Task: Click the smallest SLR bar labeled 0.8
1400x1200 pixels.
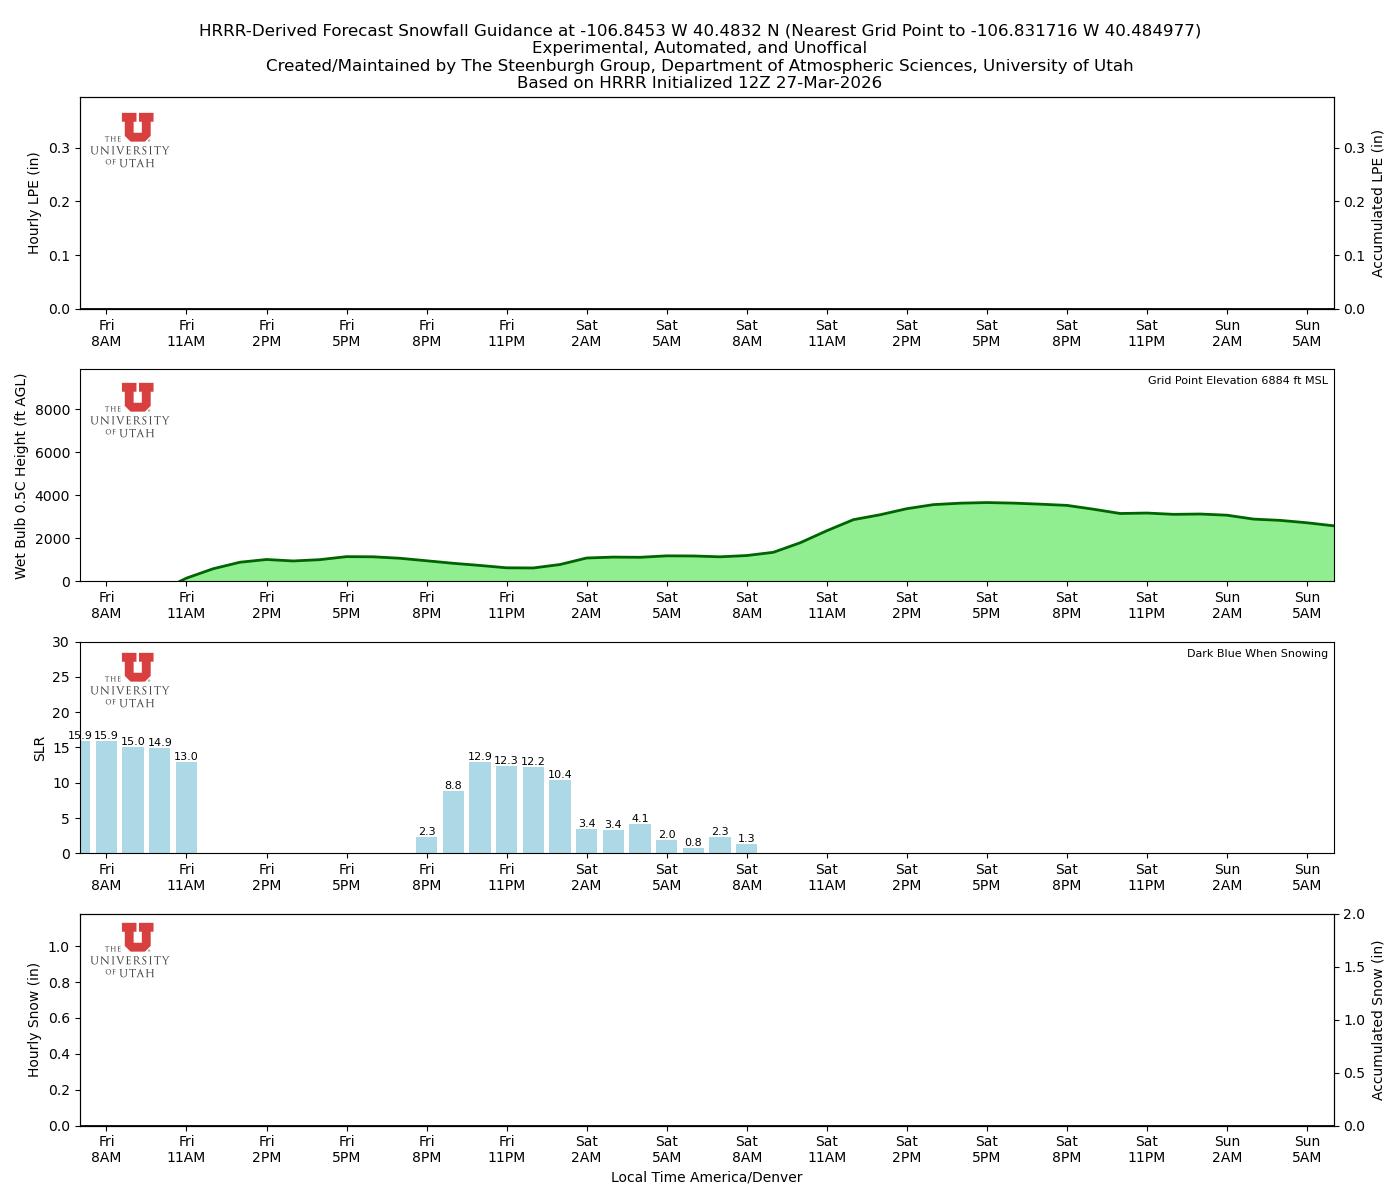Action: (693, 850)
